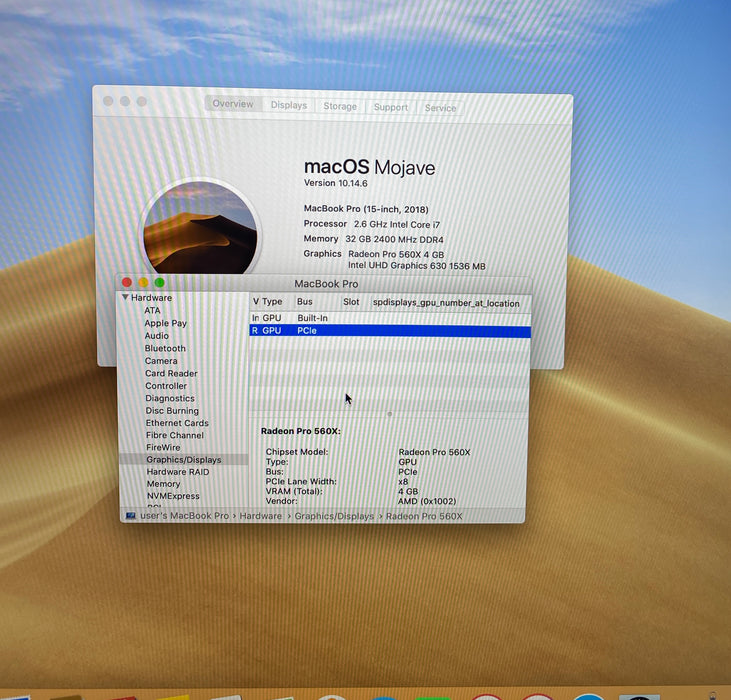Click the pane split divider handle dot
Viewport: 731px width, 700px height.
point(390,414)
